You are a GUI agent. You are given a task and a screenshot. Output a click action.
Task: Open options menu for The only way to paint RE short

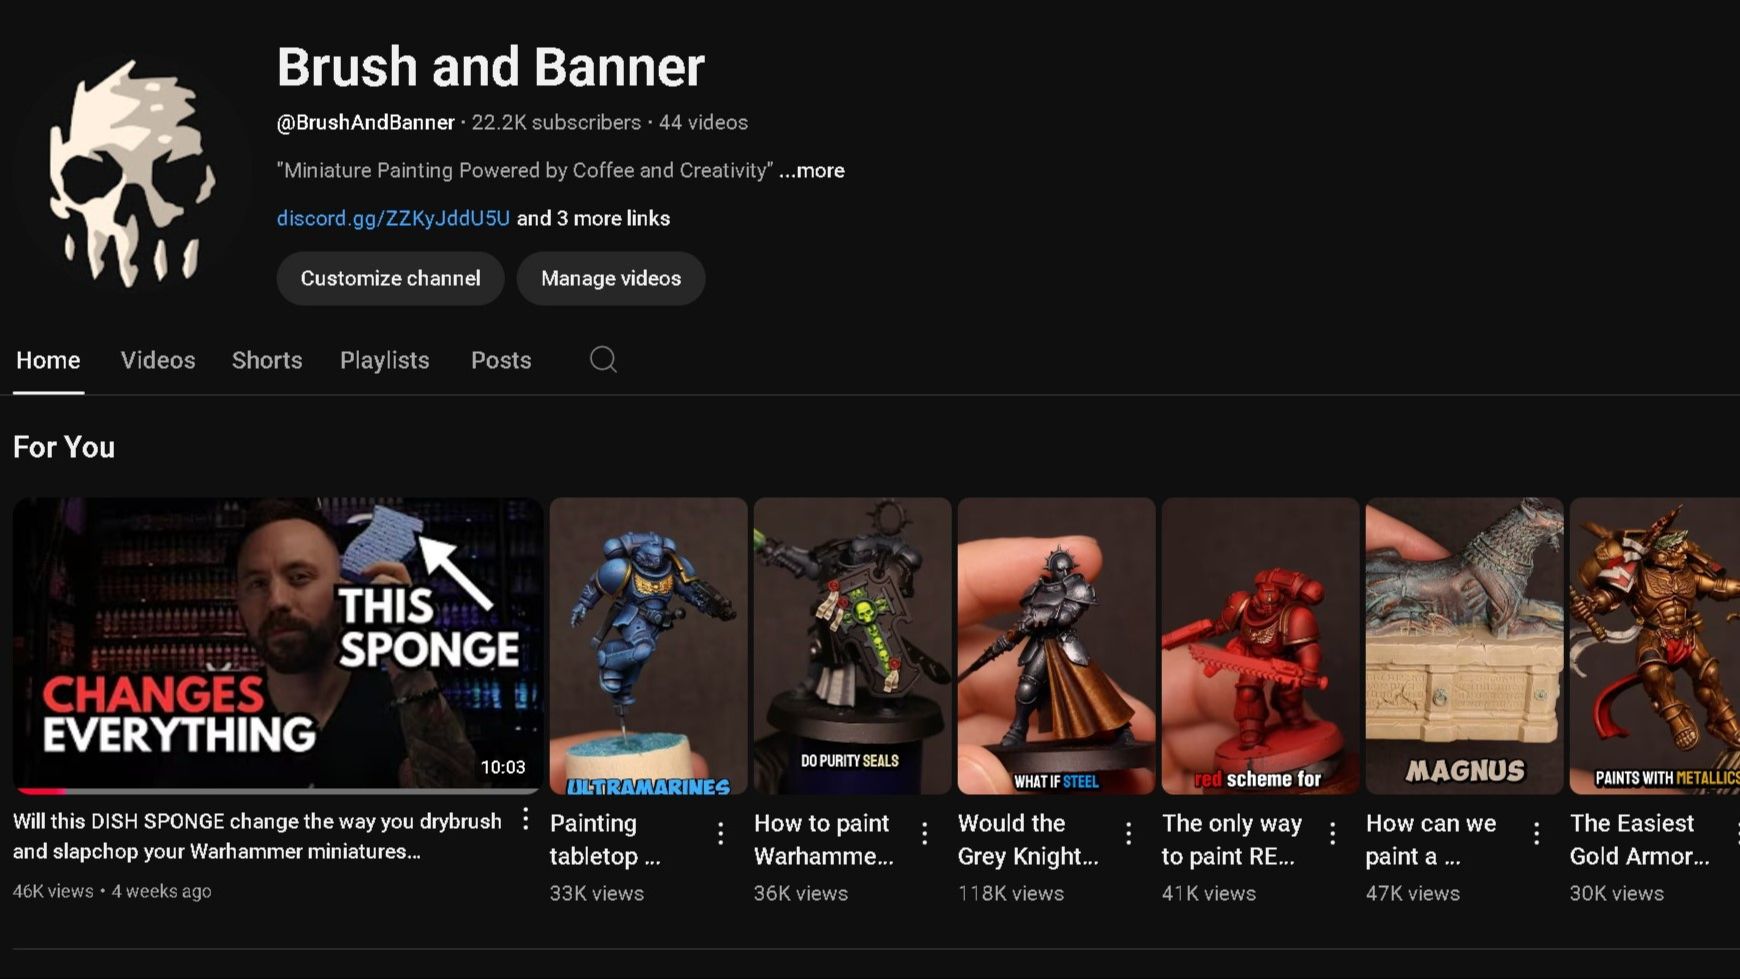[1332, 833]
